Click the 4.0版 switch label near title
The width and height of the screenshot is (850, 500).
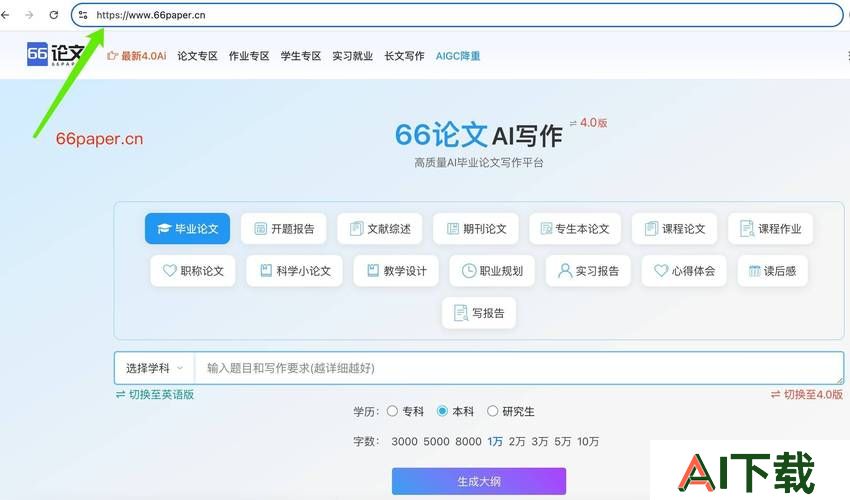coord(588,123)
